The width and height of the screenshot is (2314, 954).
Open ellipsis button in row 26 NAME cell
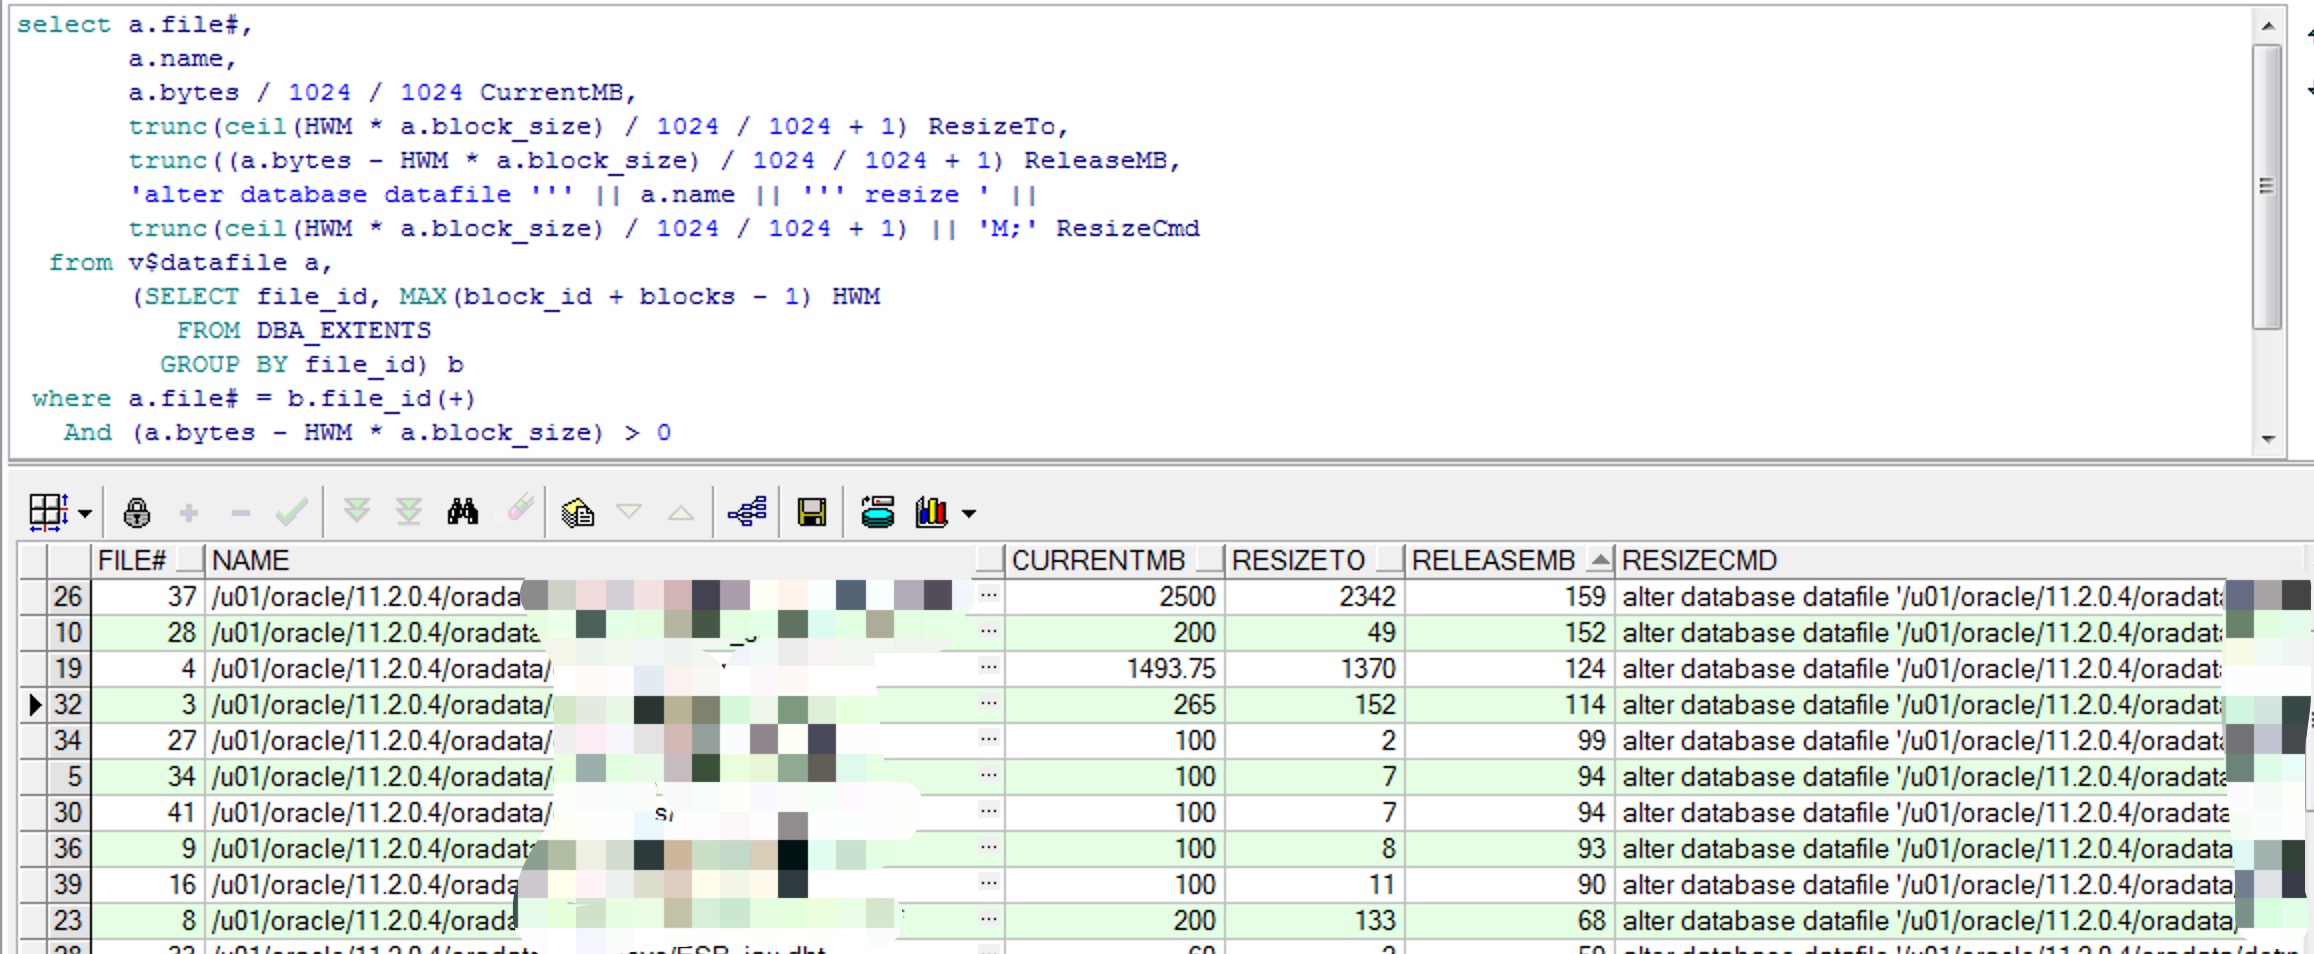point(988,596)
